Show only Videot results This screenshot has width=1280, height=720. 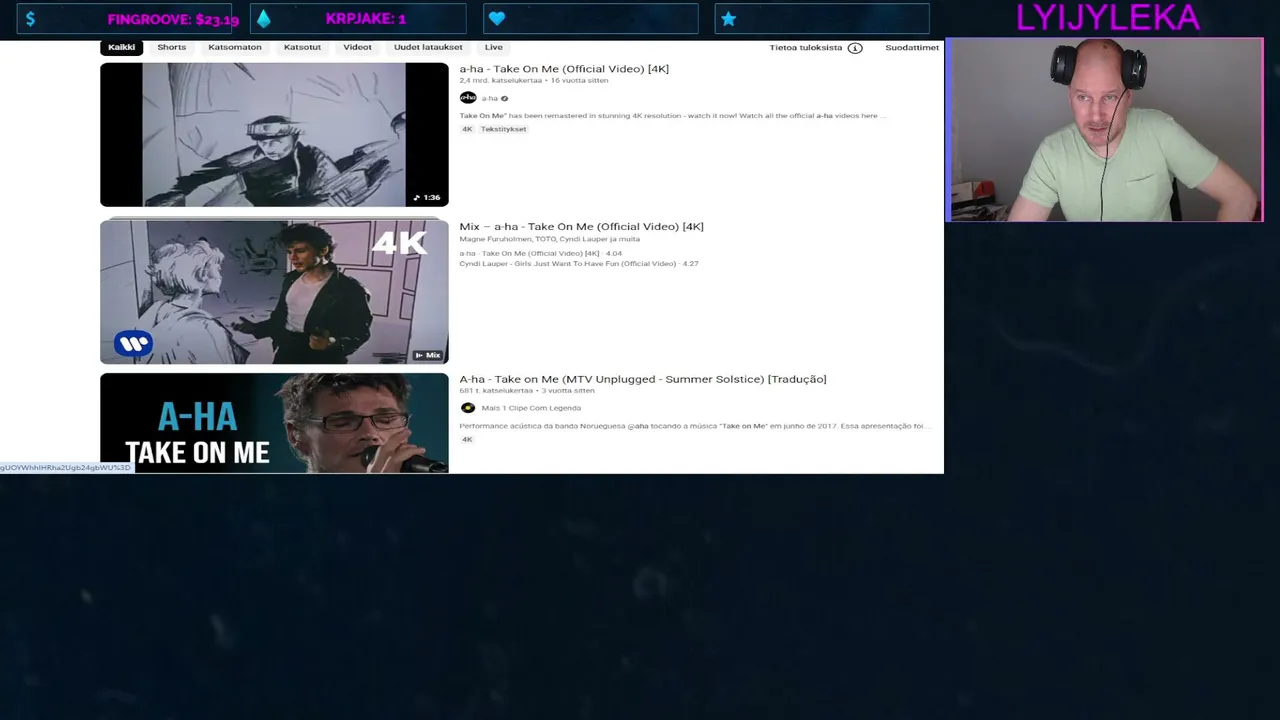click(357, 47)
